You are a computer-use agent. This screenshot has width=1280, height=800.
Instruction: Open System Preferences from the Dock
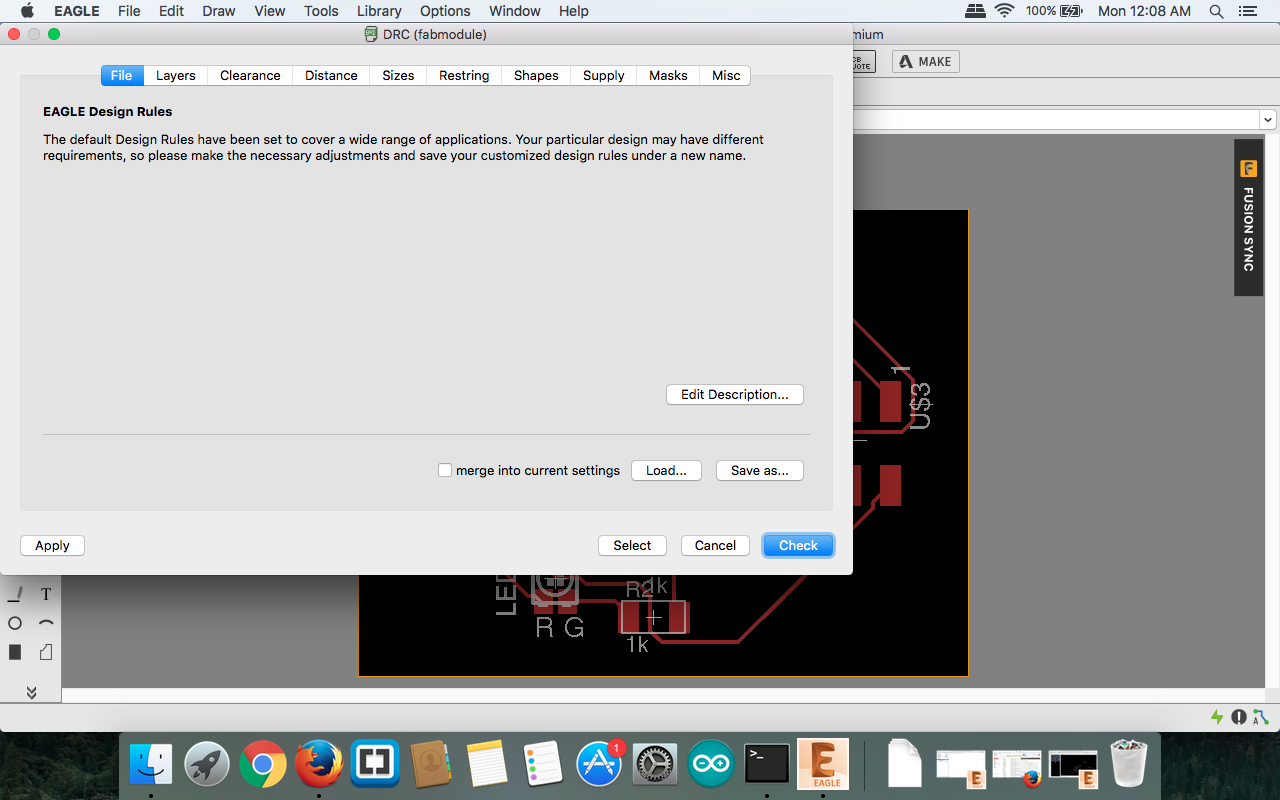656,765
